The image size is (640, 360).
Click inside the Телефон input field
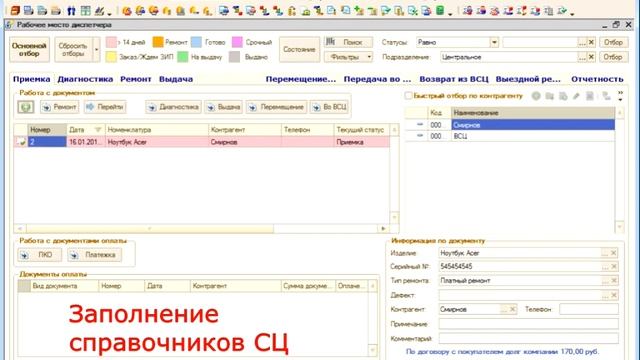point(589,309)
